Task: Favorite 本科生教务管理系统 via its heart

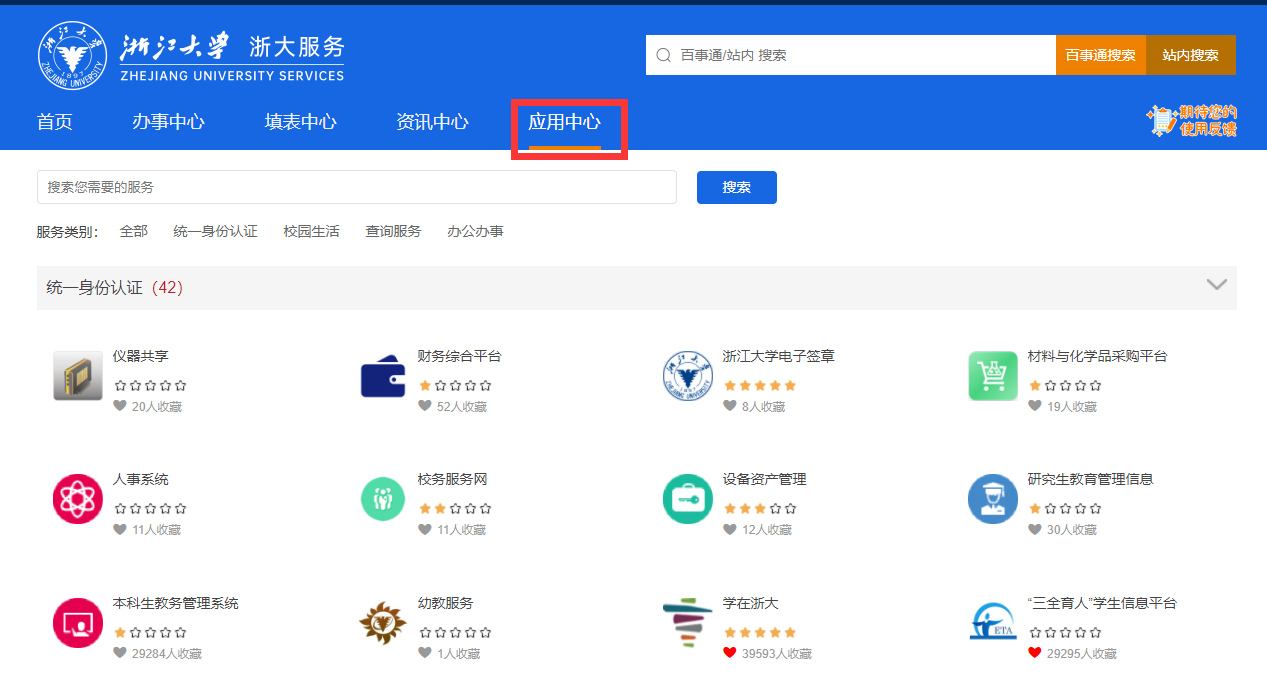Action: [x=120, y=654]
